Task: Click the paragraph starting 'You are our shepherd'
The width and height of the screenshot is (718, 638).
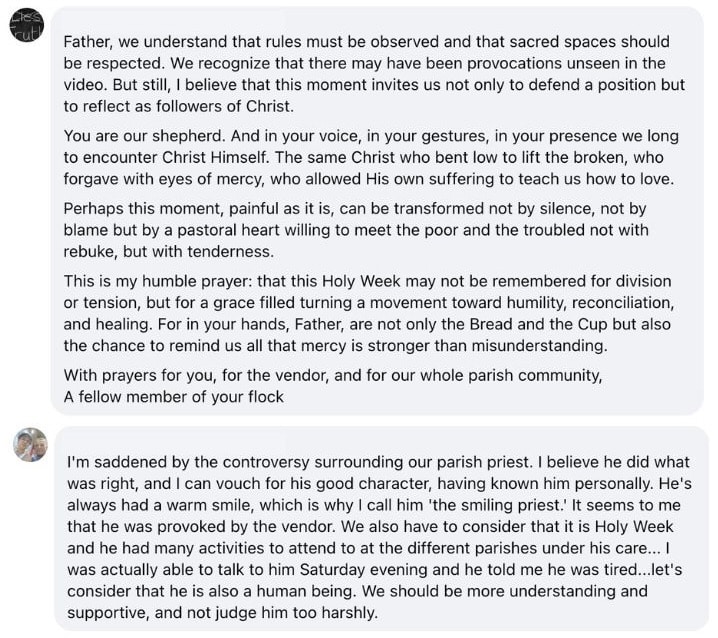Action: 371,157
